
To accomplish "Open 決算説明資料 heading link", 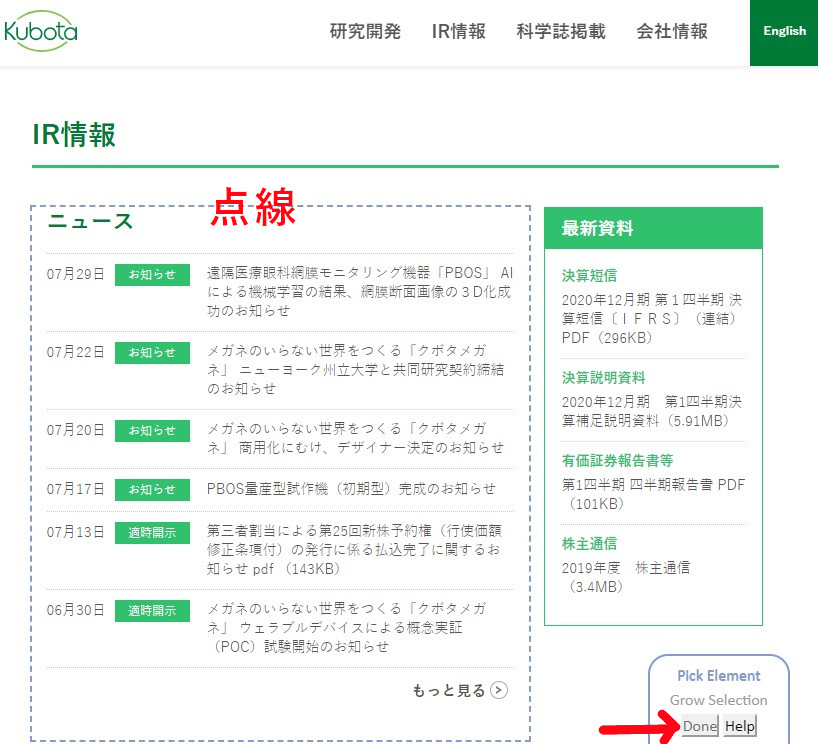I will [x=603, y=377].
